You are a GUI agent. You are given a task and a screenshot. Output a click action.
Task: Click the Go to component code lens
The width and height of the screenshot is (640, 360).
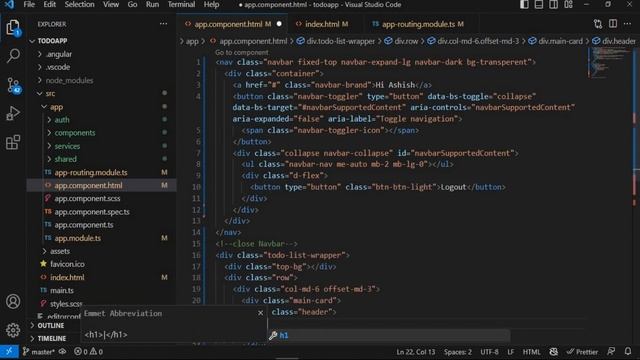[x=241, y=52]
